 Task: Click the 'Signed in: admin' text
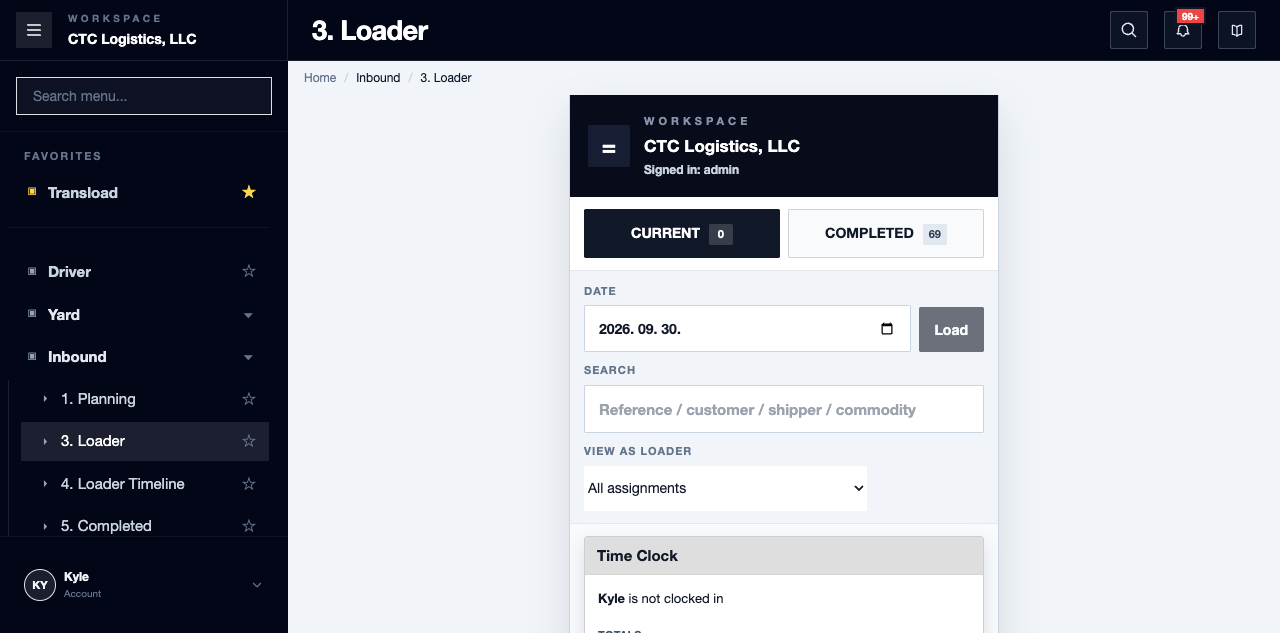coord(692,170)
